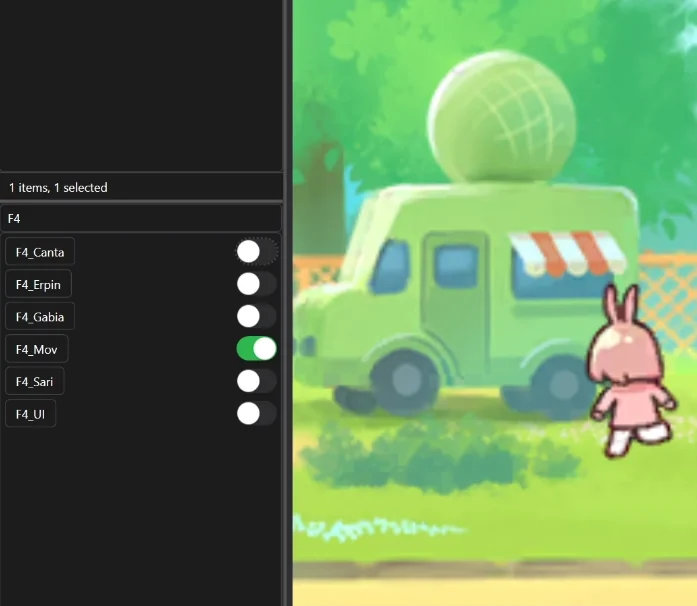Switch on the F4_Sari toggle
The height and width of the screenshot is (606, 697).
click(256, 381)
